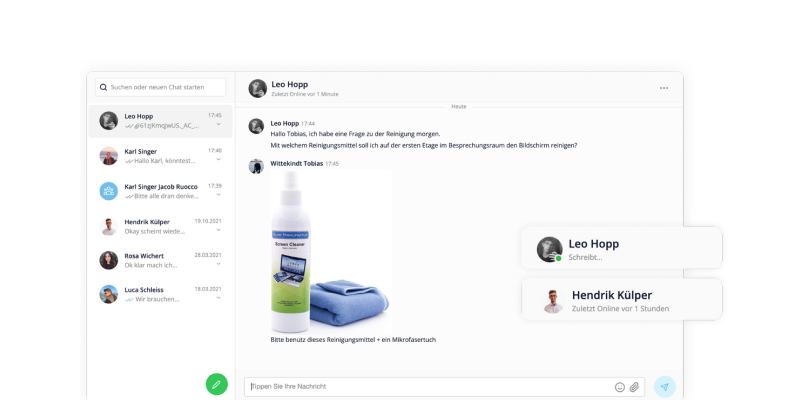
Task: Open Karl Singer chat in the list
Action: 160,156
